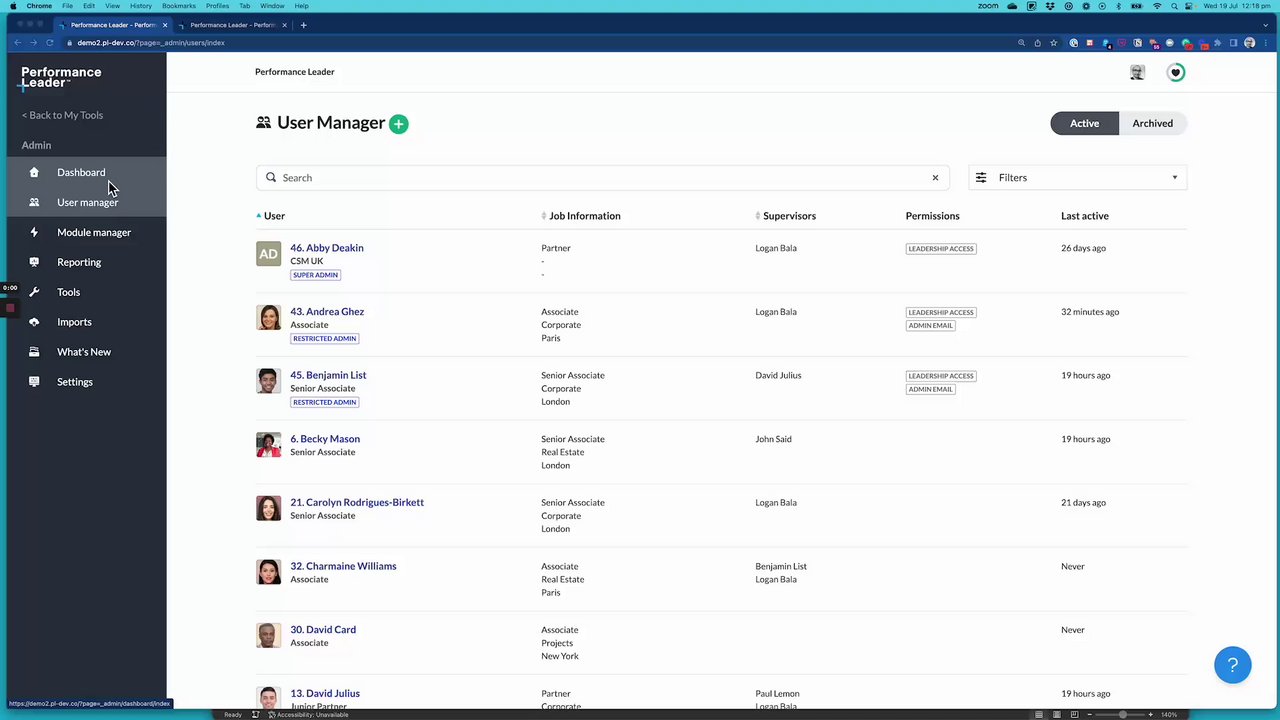Click the SUPER ADMIN badge on Abby Deakin
The image size is (1280, 720).
(x=315, y=275)
